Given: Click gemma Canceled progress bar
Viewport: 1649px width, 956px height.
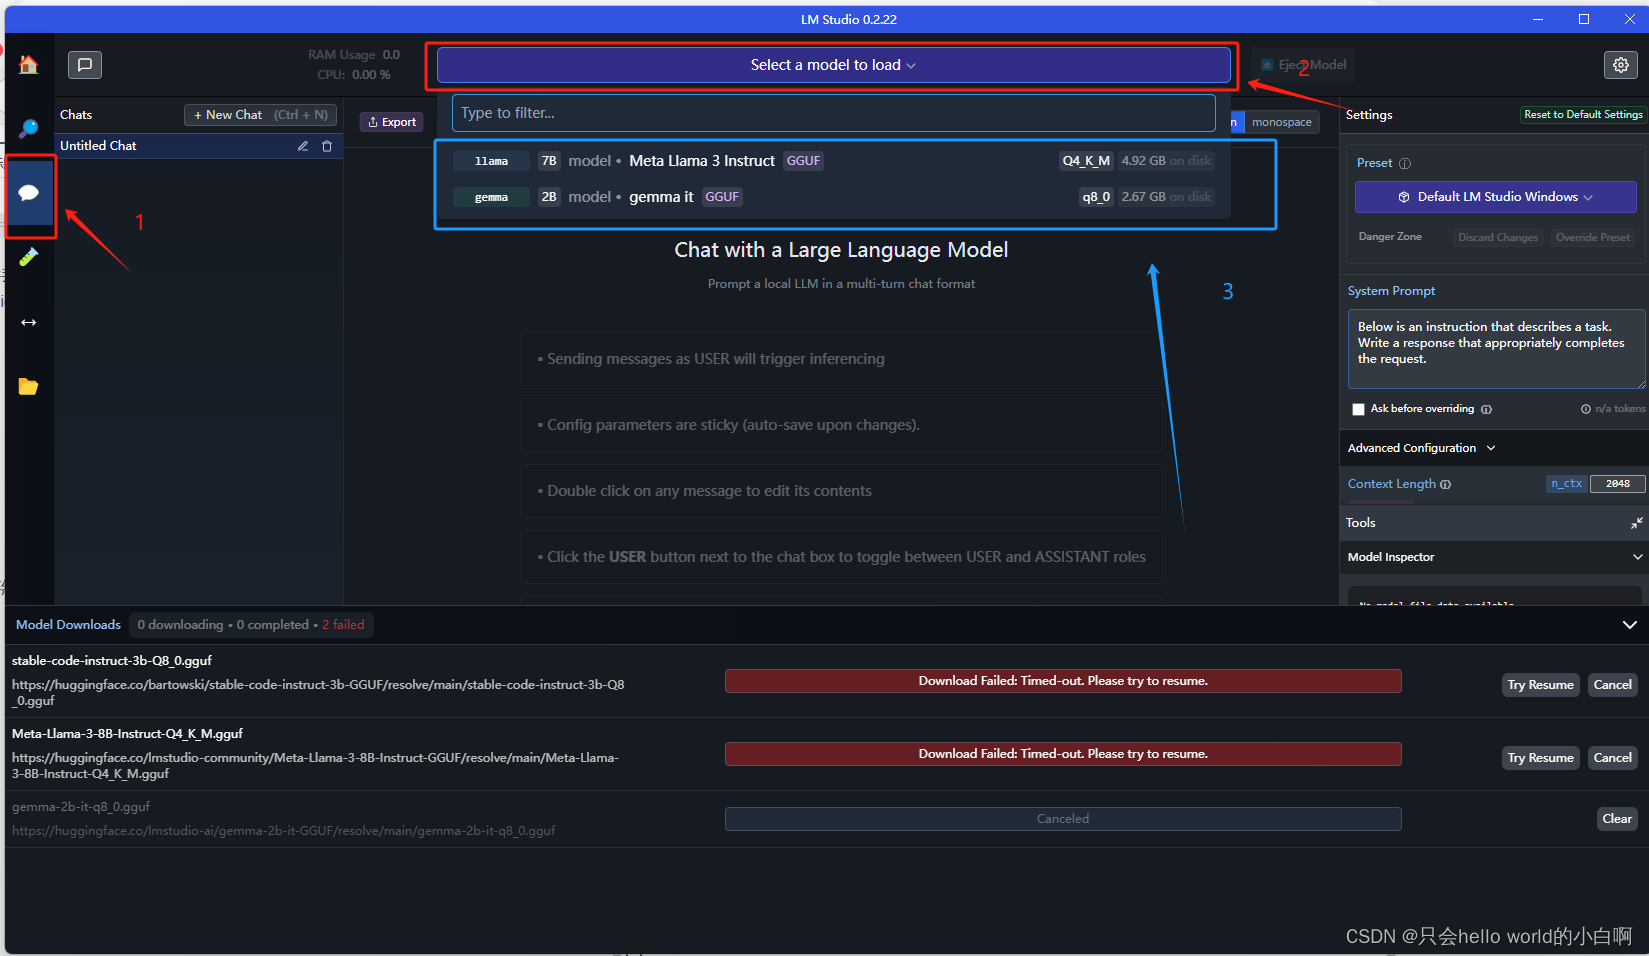Looking at the screenshot, I should click(1063, 819).
